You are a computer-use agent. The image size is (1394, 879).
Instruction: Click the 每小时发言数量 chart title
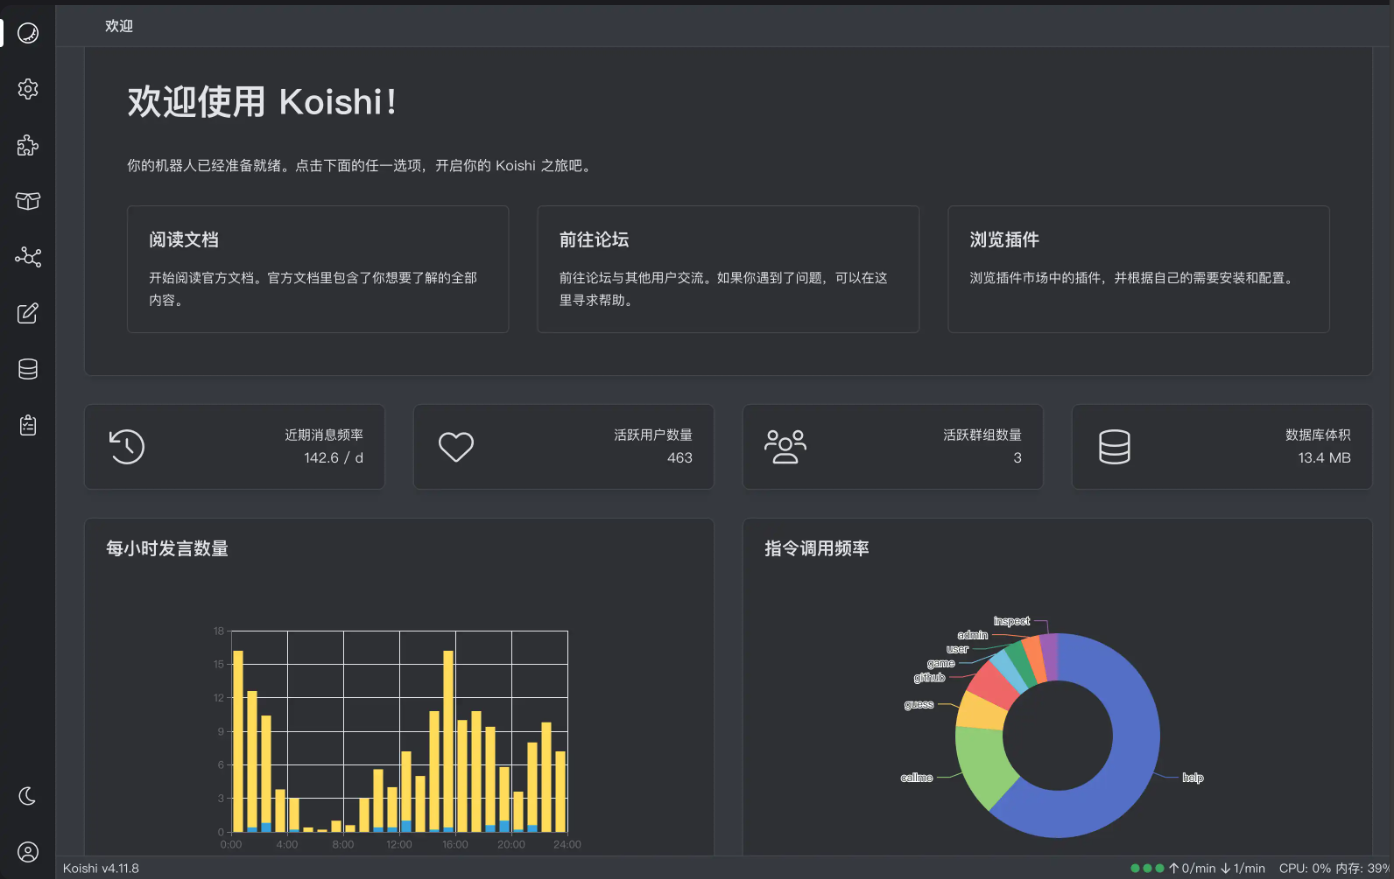[167, 548]
